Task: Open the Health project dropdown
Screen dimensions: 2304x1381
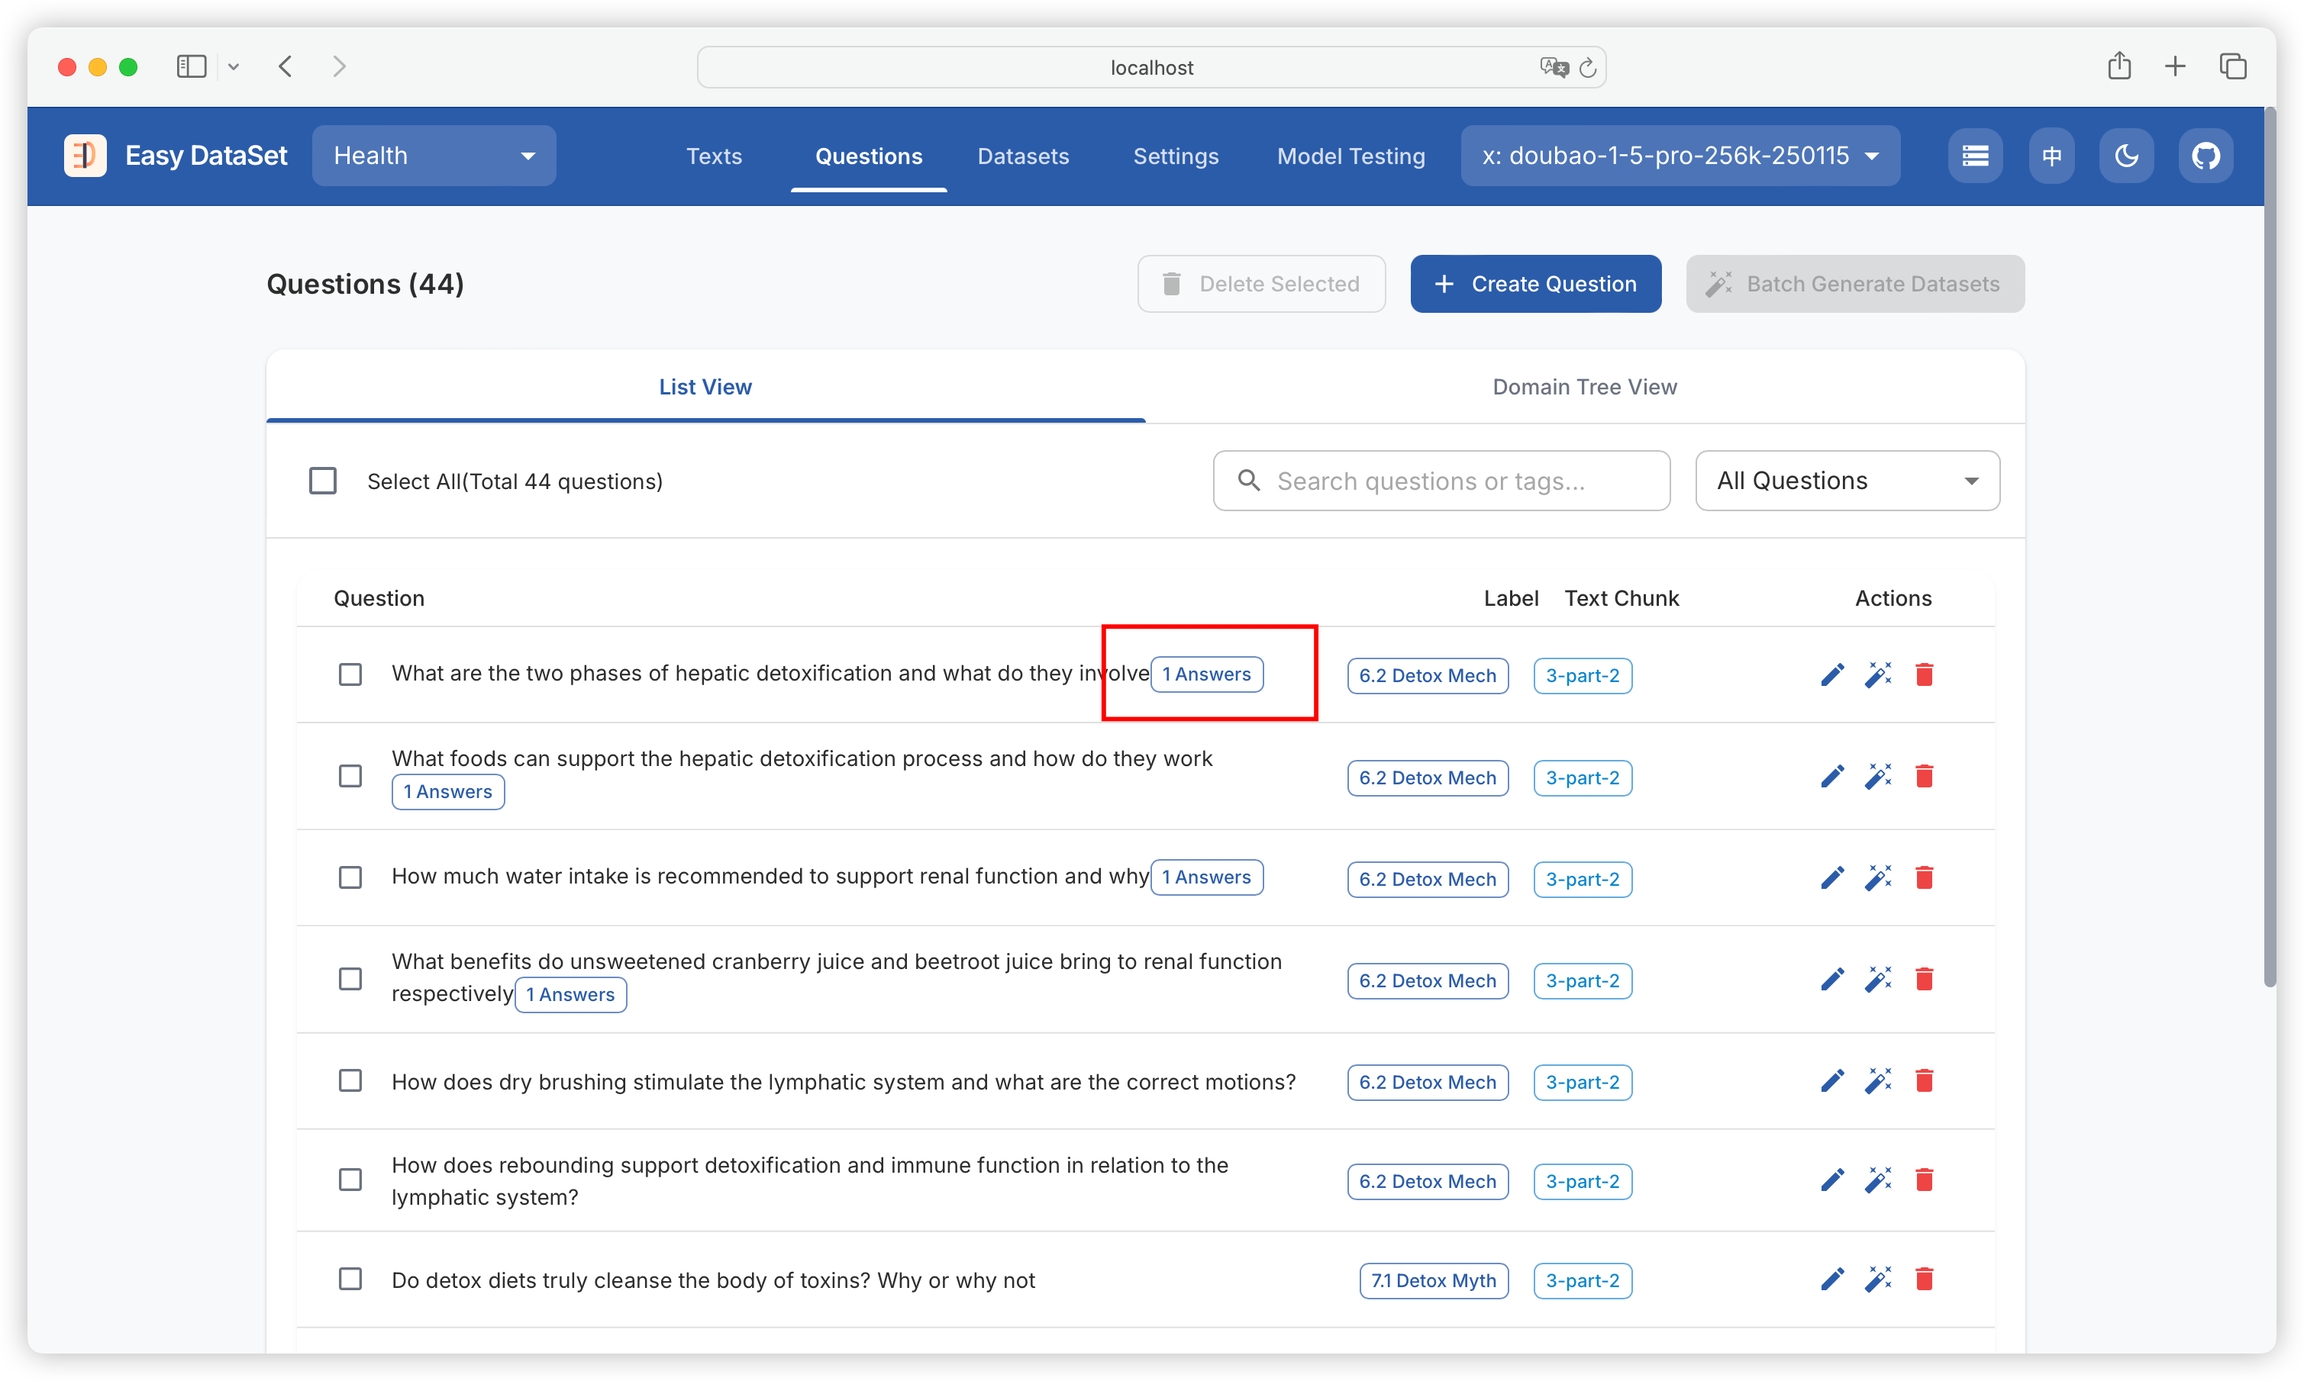Action: (434, 156)
